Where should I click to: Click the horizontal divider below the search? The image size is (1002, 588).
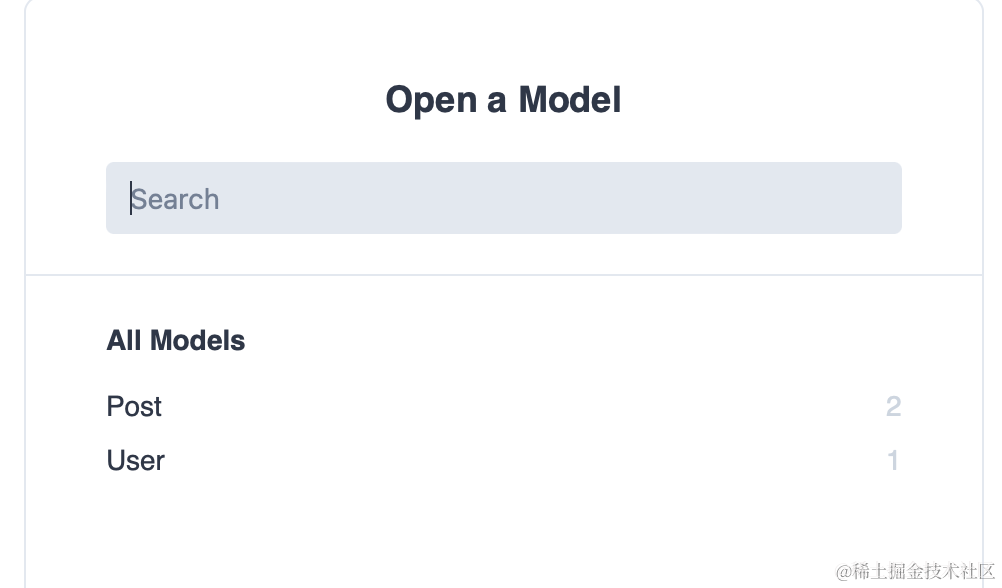click(x=503, y=274)
